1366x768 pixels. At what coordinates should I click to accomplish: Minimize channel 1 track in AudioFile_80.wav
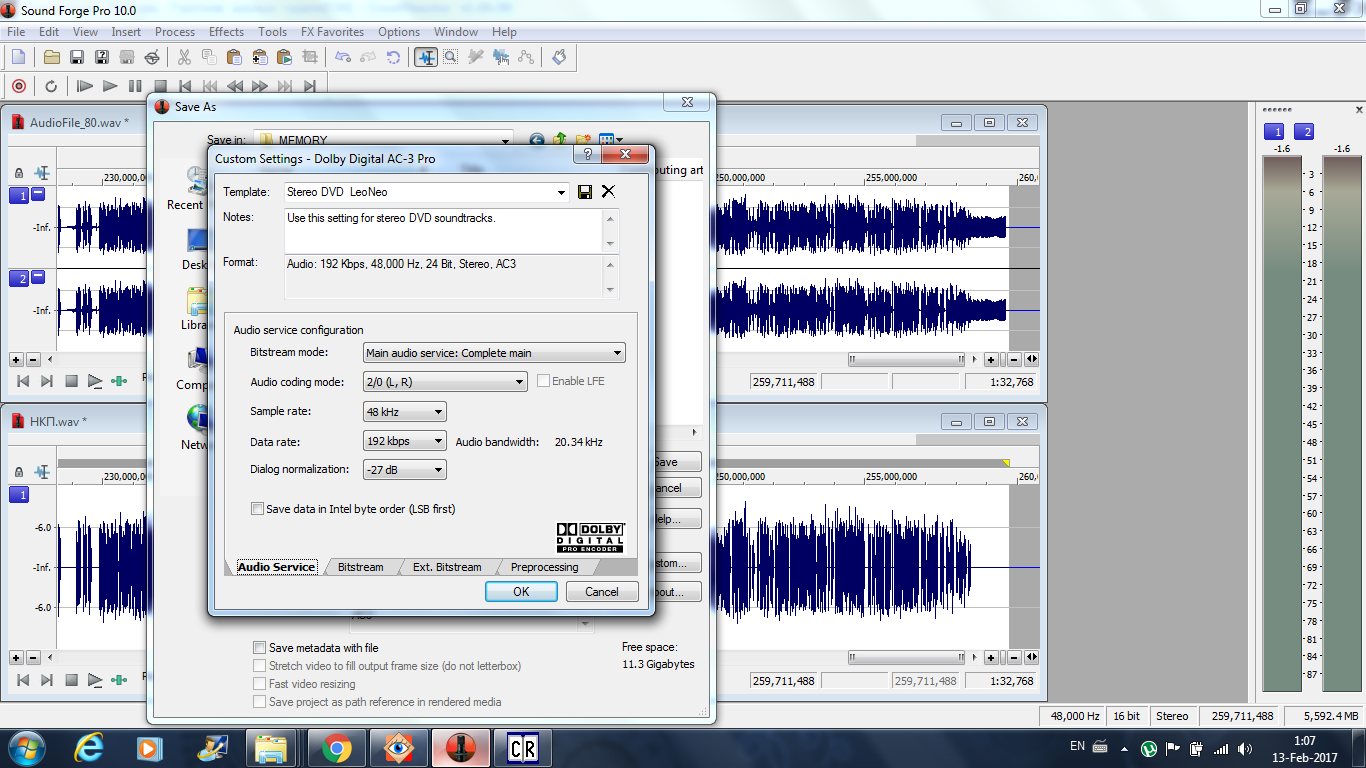[x=38, y=194]
